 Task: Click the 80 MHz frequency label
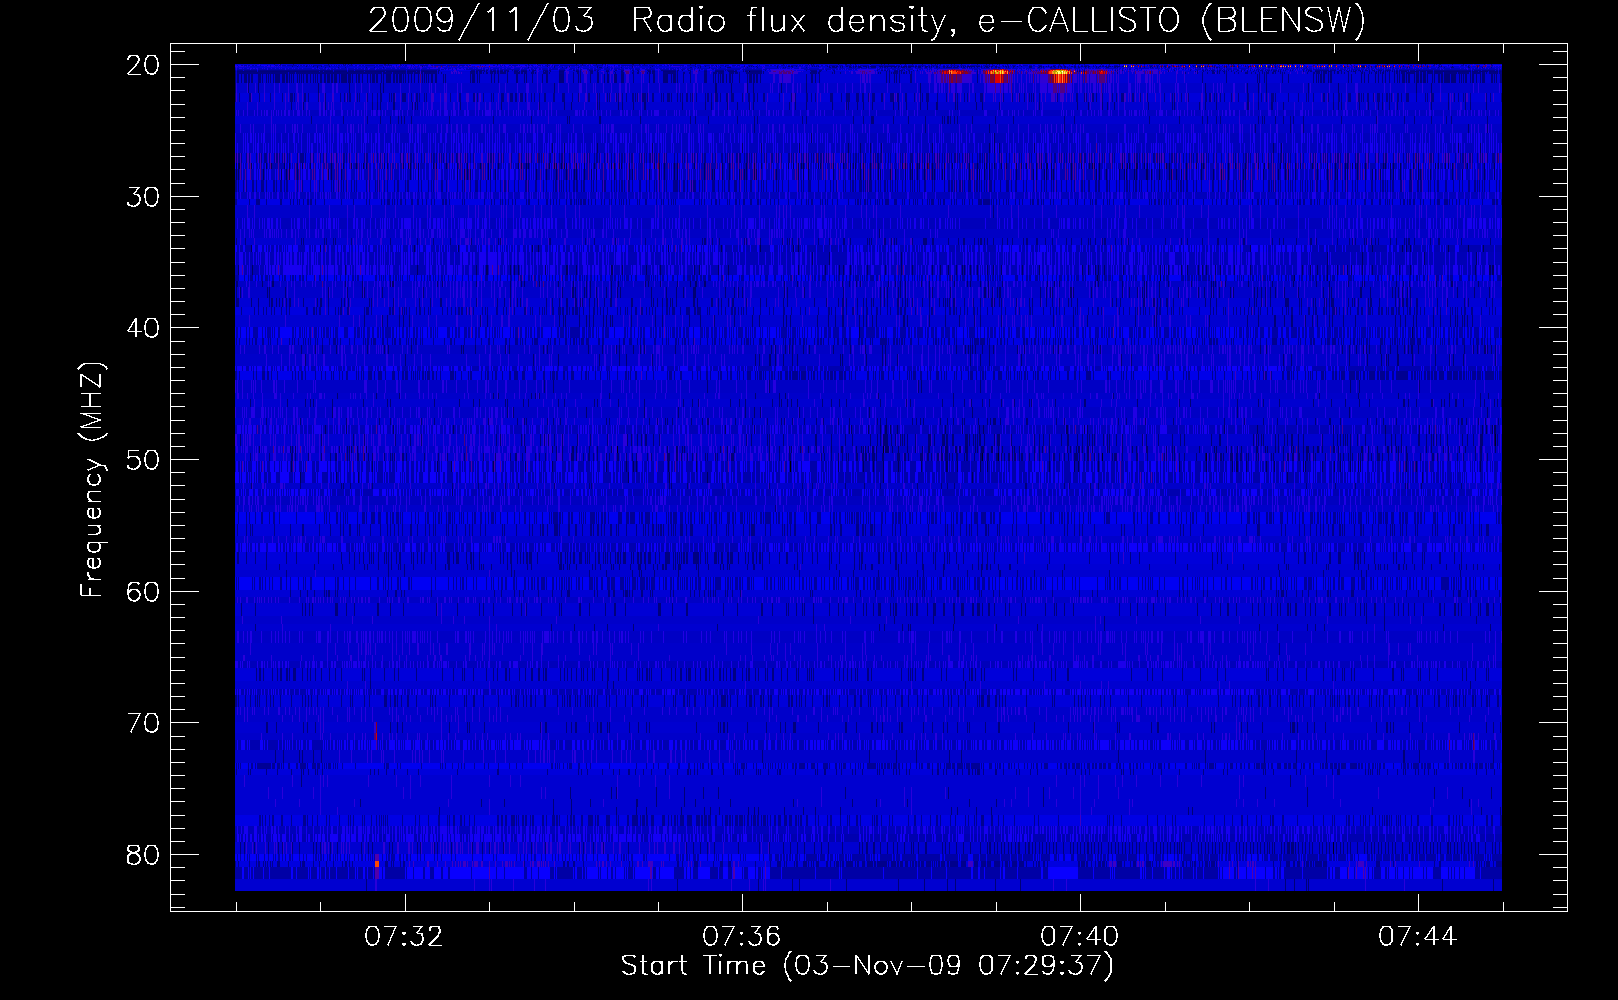click(143, 855)
